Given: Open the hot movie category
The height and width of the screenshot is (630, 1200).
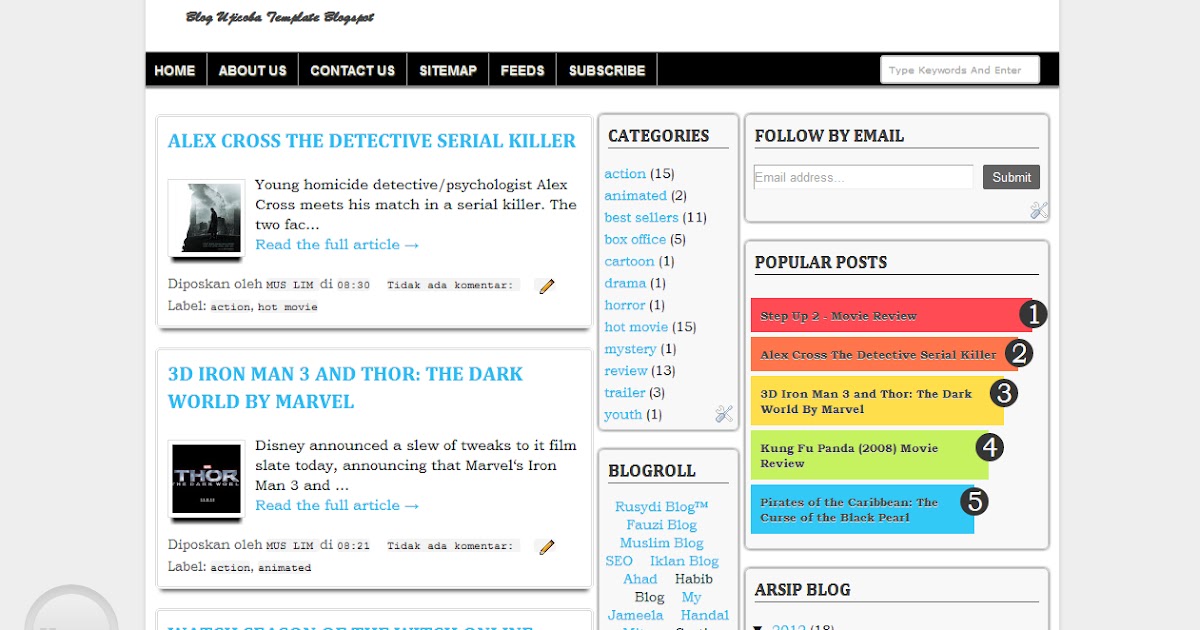Looking at the screenshot, I should [636, 328].
